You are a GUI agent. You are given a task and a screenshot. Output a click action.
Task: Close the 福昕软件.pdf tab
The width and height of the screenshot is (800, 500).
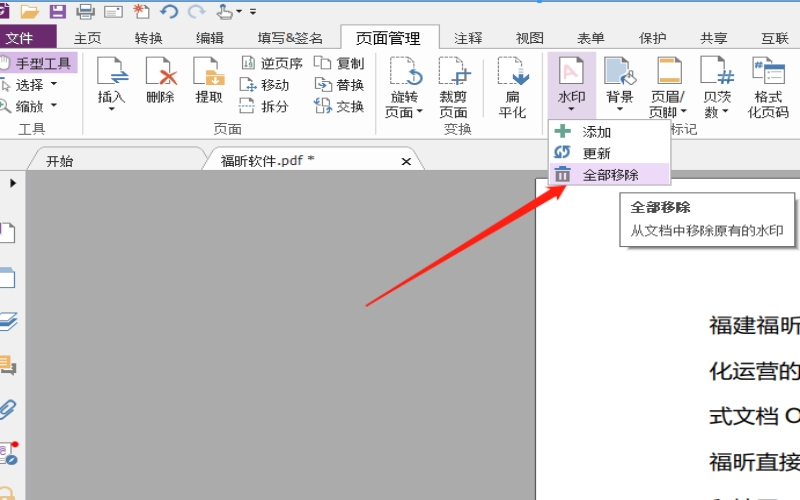coord(406,162)
